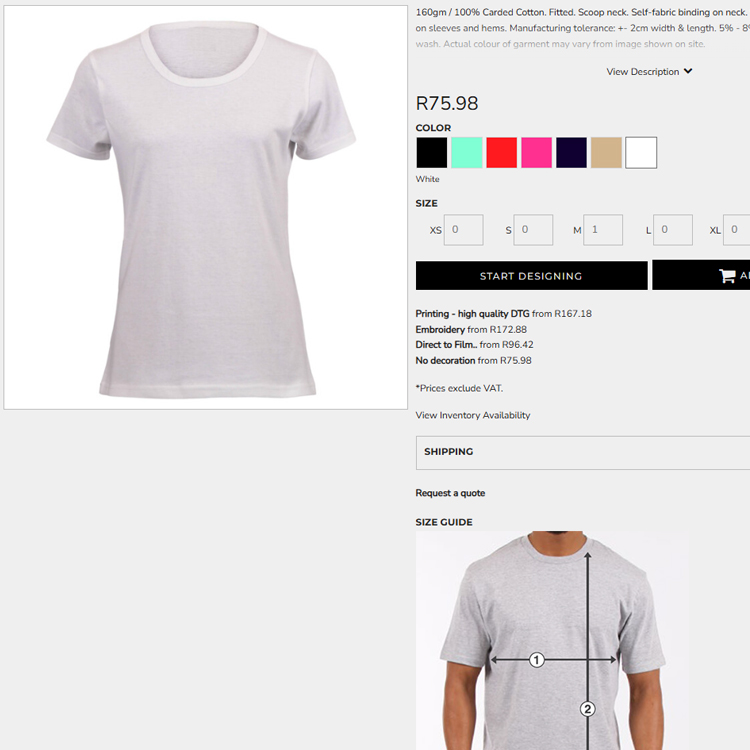
Task: Choose the navy color swatch
Action: [571, 153]
